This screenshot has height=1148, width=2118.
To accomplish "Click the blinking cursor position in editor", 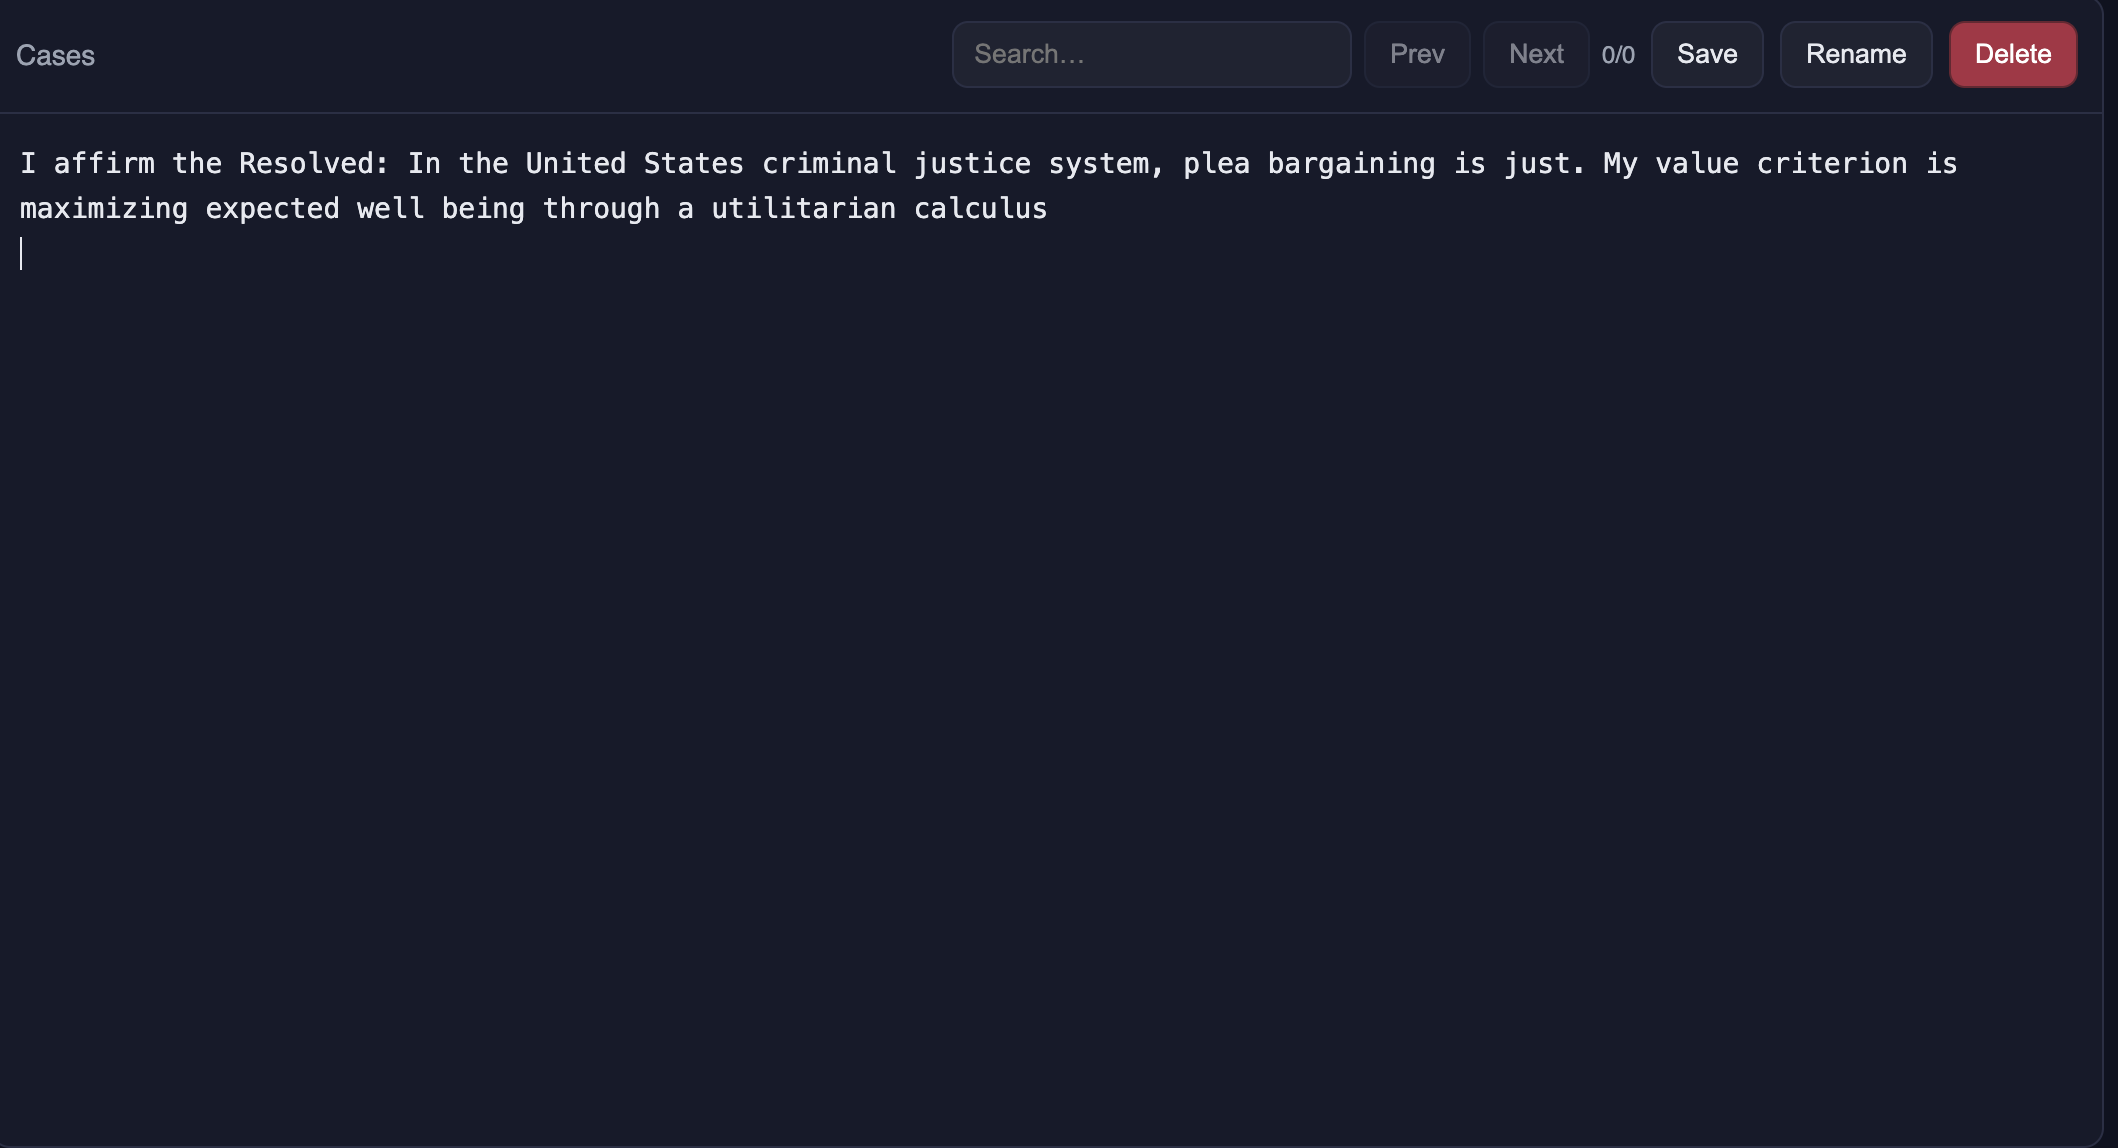I will [21, 253].
